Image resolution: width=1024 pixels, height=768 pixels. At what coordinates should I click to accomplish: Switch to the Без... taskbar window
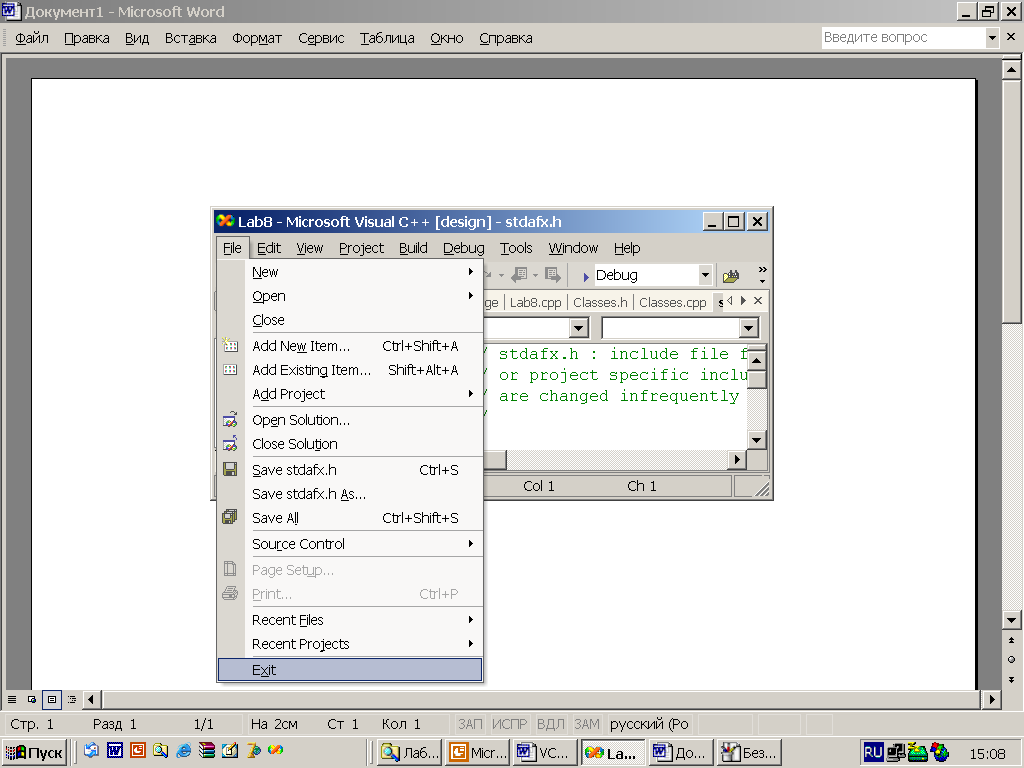click(750, 752)
